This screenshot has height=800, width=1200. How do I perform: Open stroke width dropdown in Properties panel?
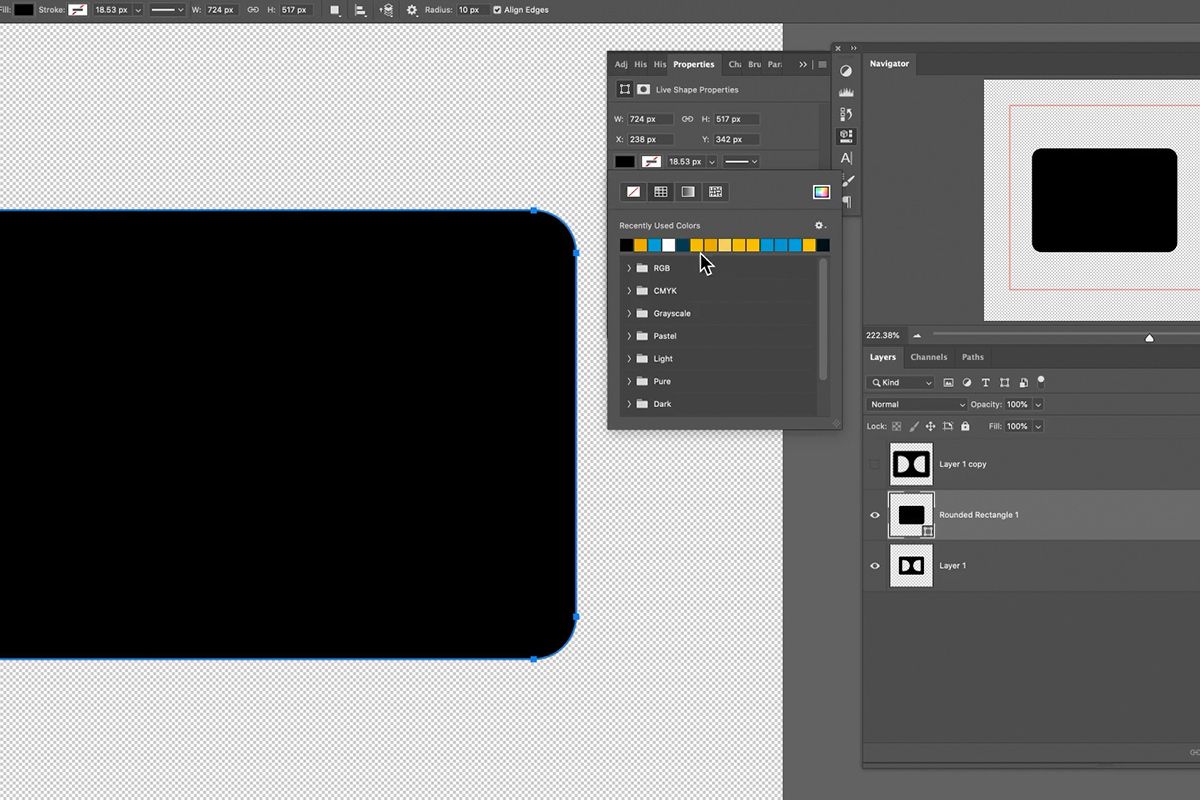(712, 161)
